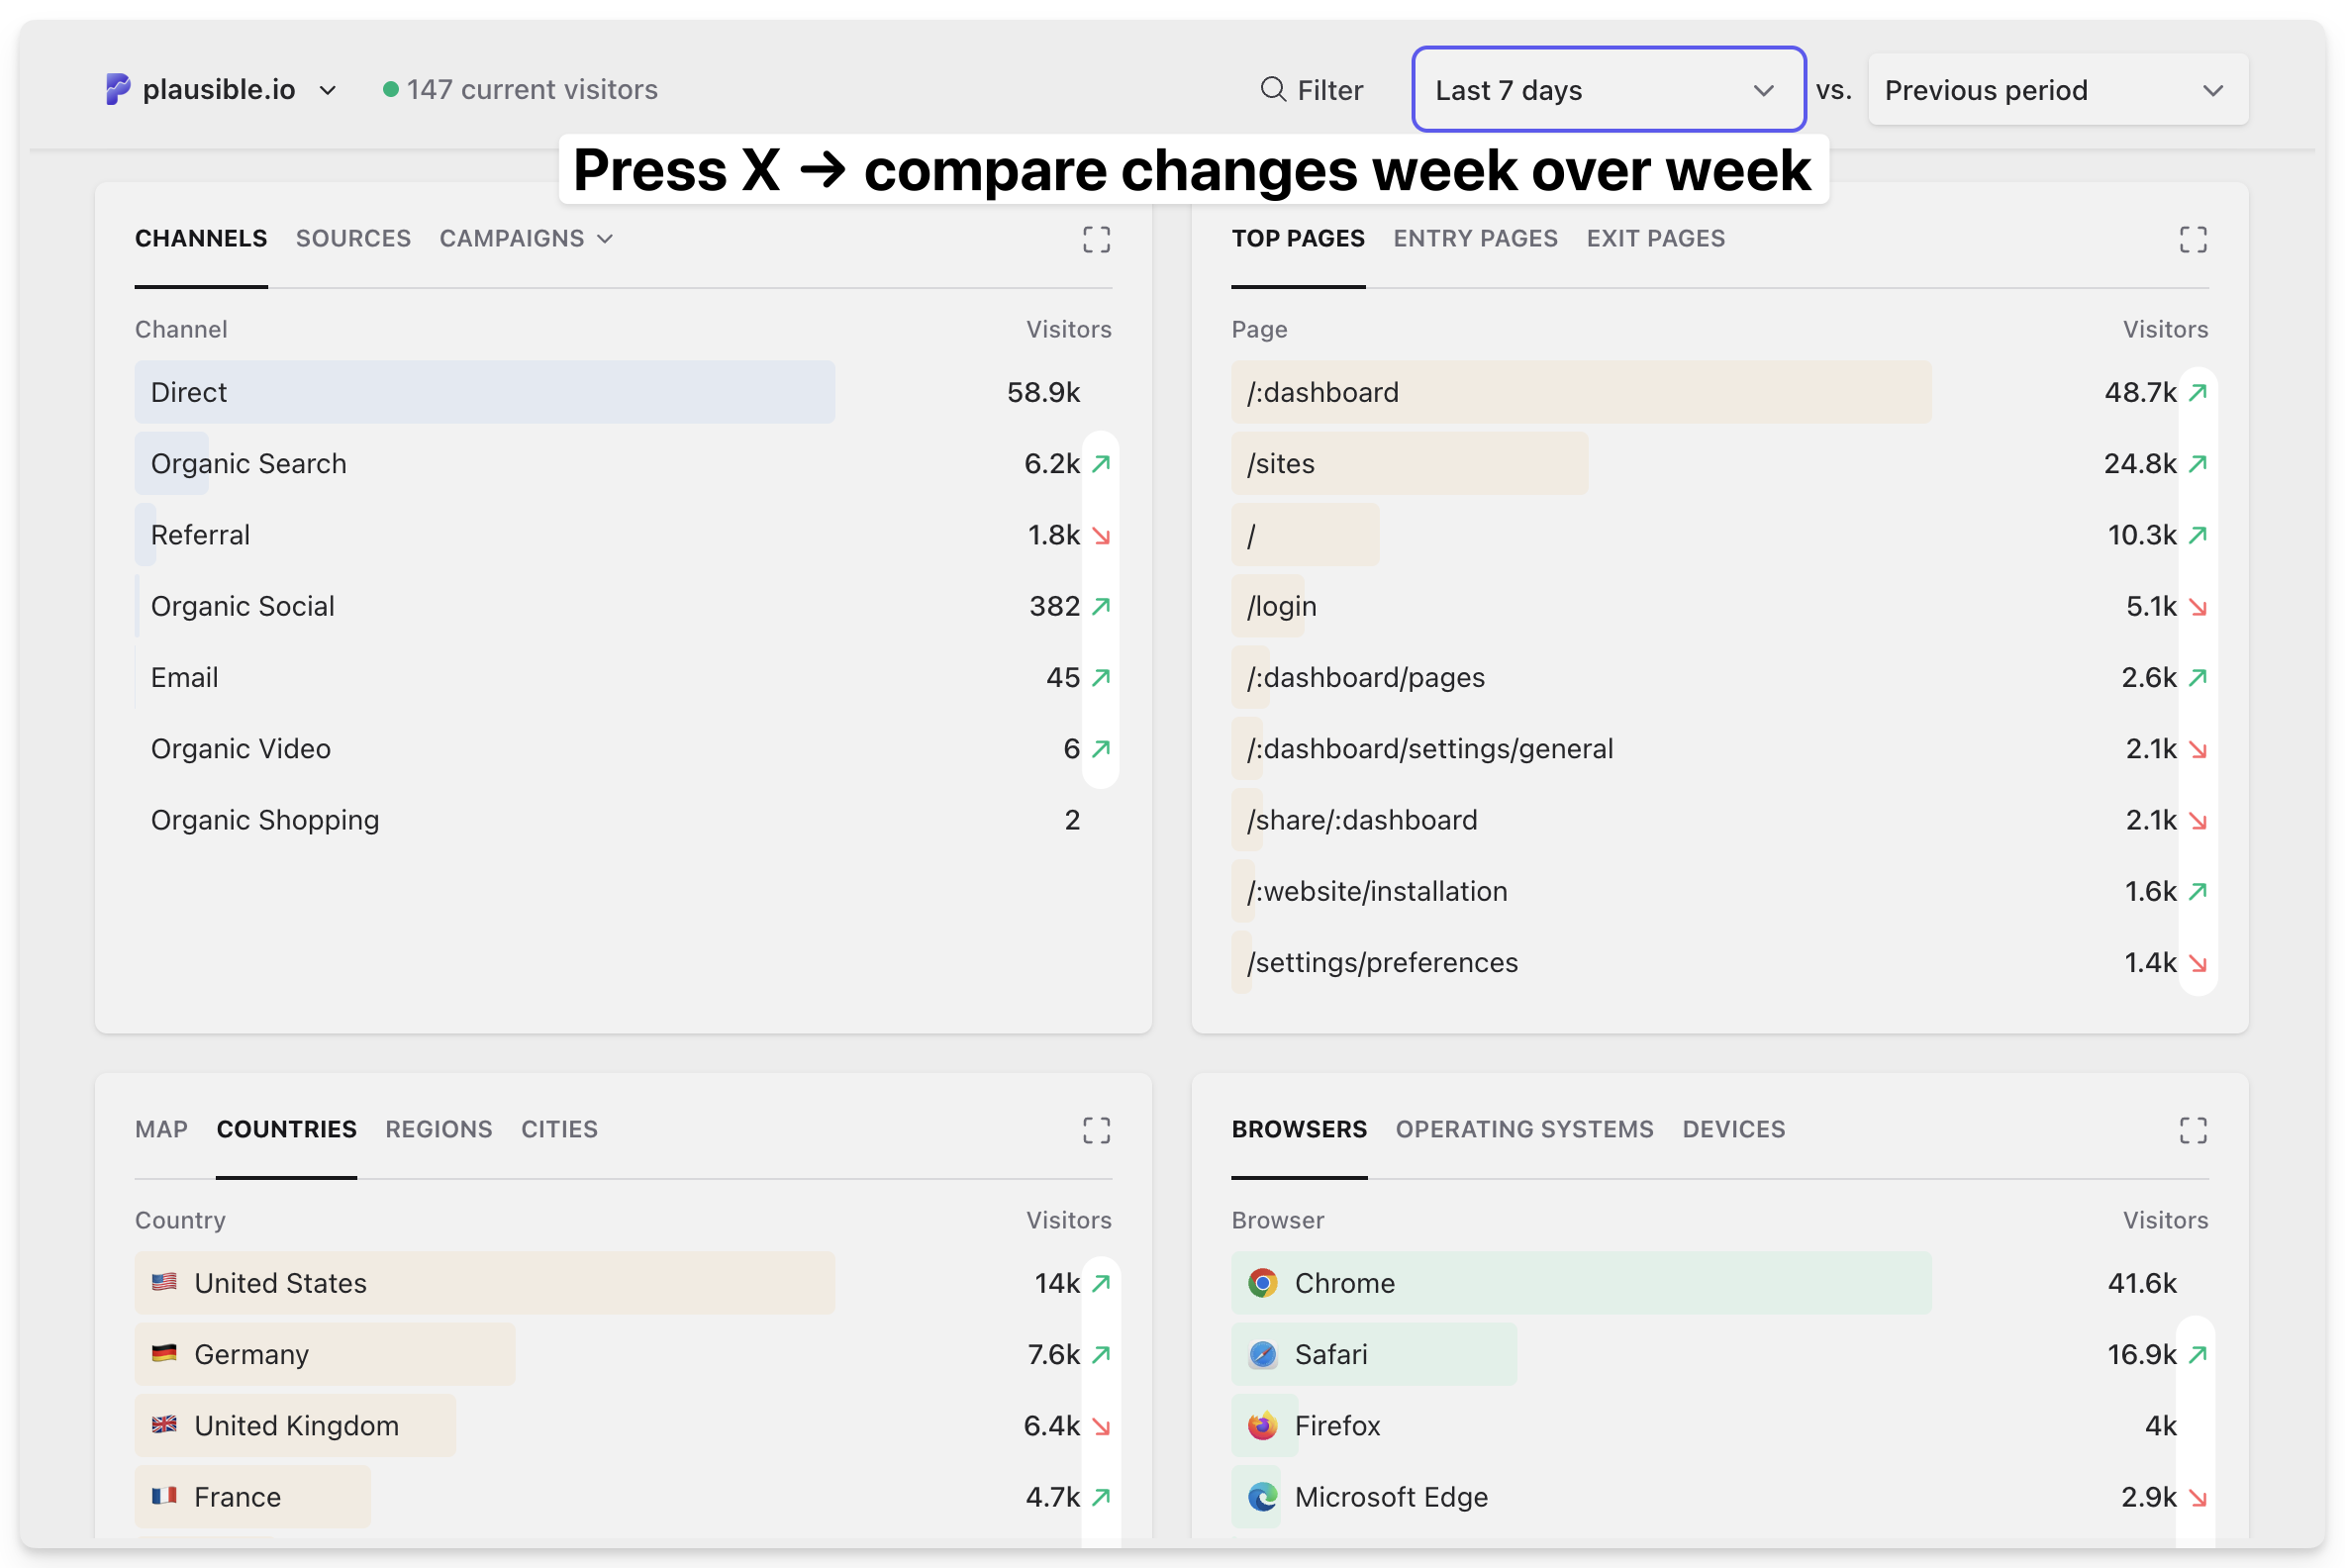2345x1568 pixels.
Task: Click the Firefox browser icon
Action: [x=1262, y=1425]
